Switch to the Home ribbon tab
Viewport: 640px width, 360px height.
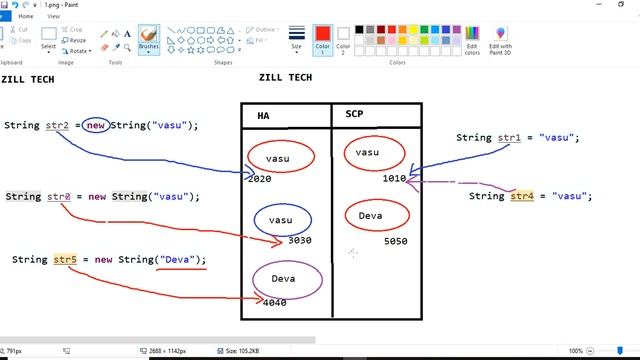click(26, 16)
